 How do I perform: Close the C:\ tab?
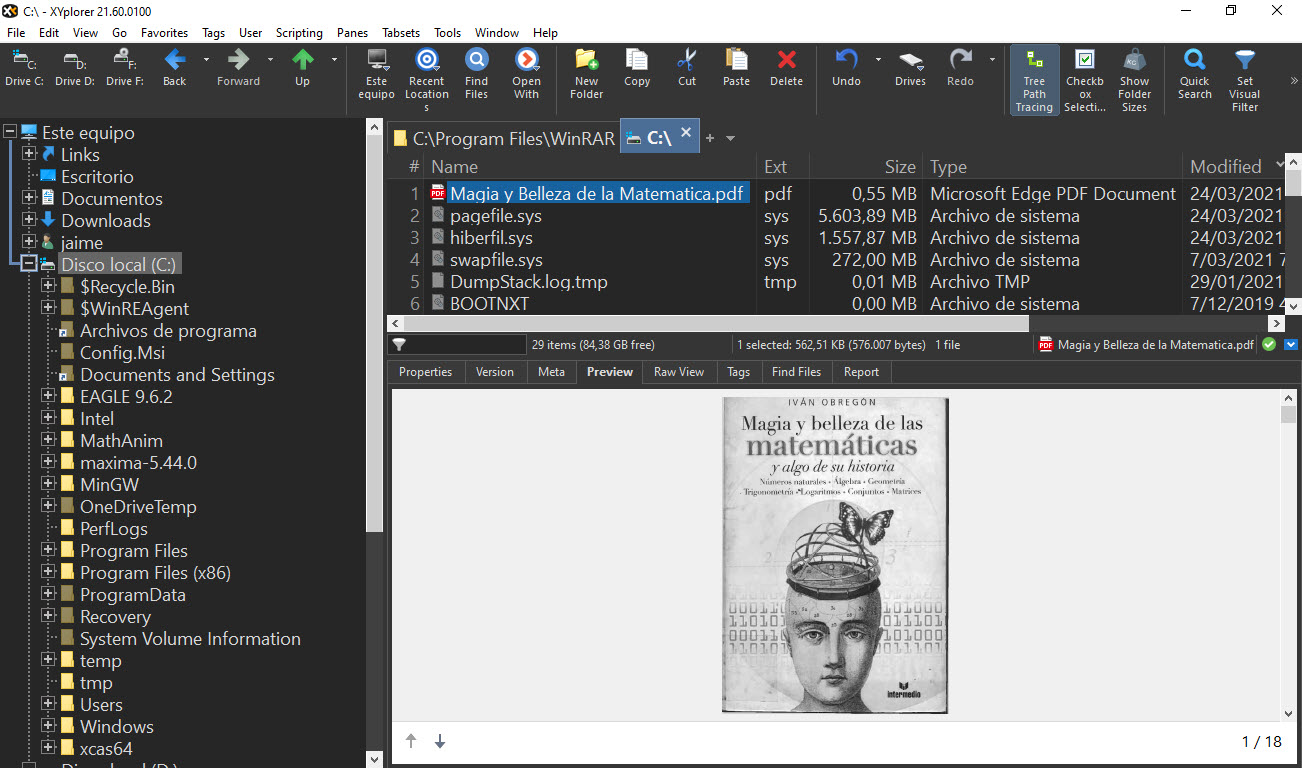(686, 132)
